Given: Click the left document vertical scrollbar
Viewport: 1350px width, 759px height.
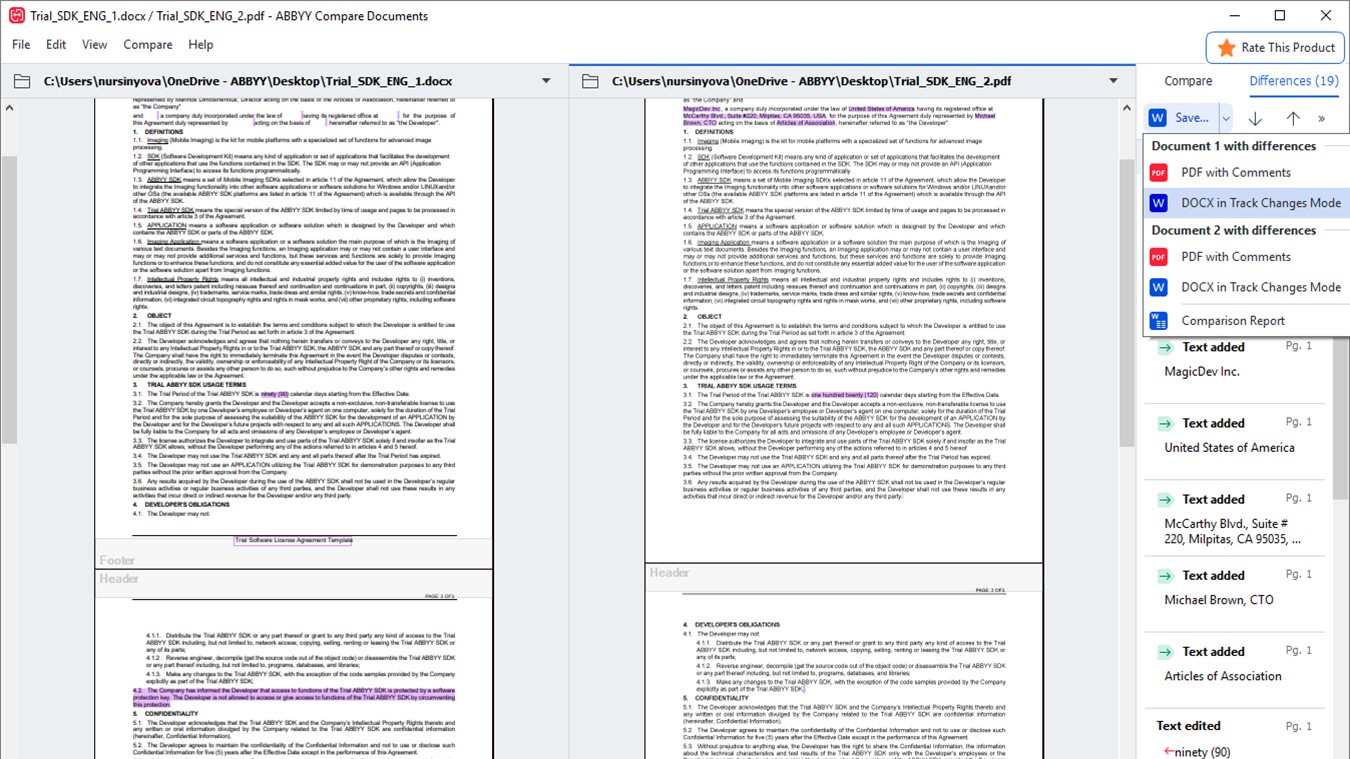Looking at the screenshot, I should coord(9,300).
